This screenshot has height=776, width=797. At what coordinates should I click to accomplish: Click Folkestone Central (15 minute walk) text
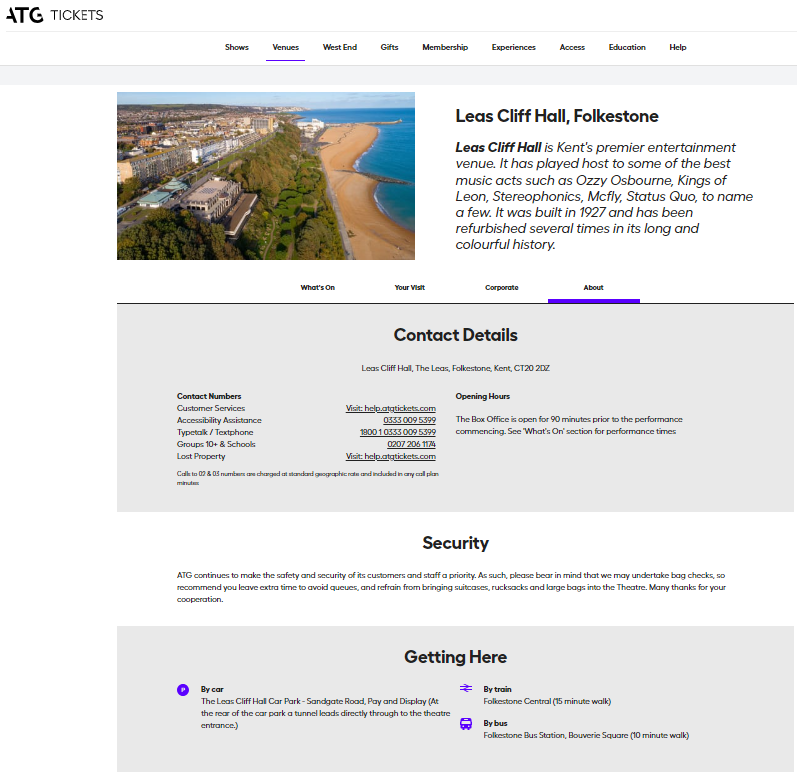point(547,702)
